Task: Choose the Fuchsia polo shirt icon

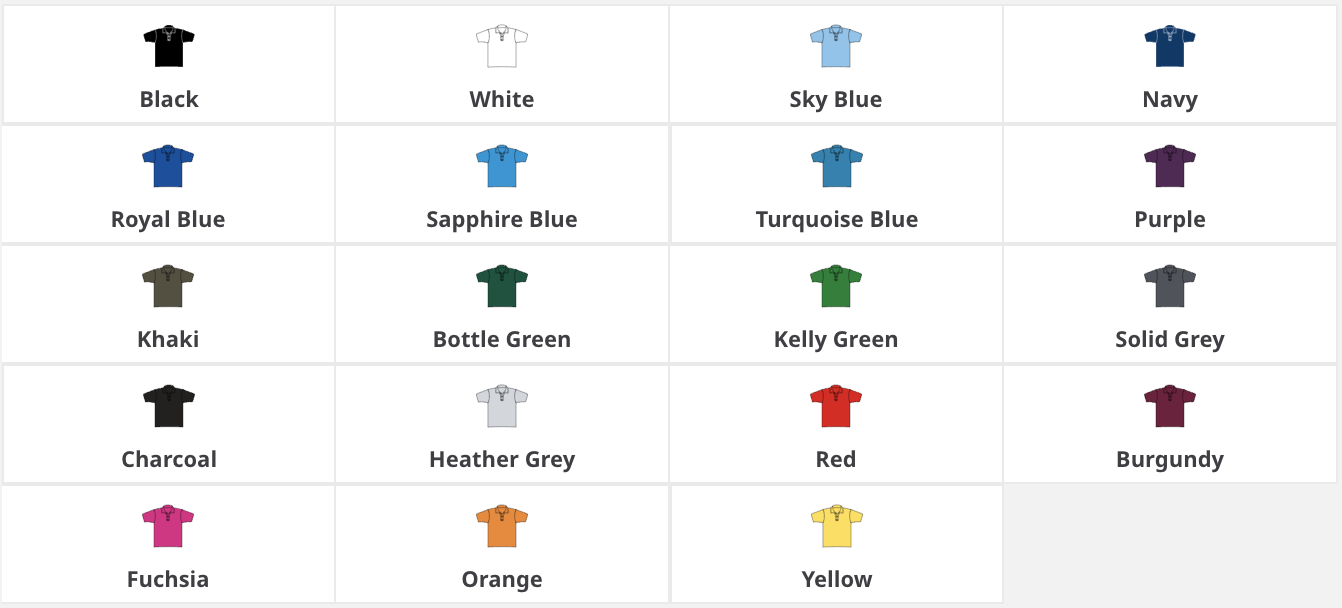Action: coord(168,527)
